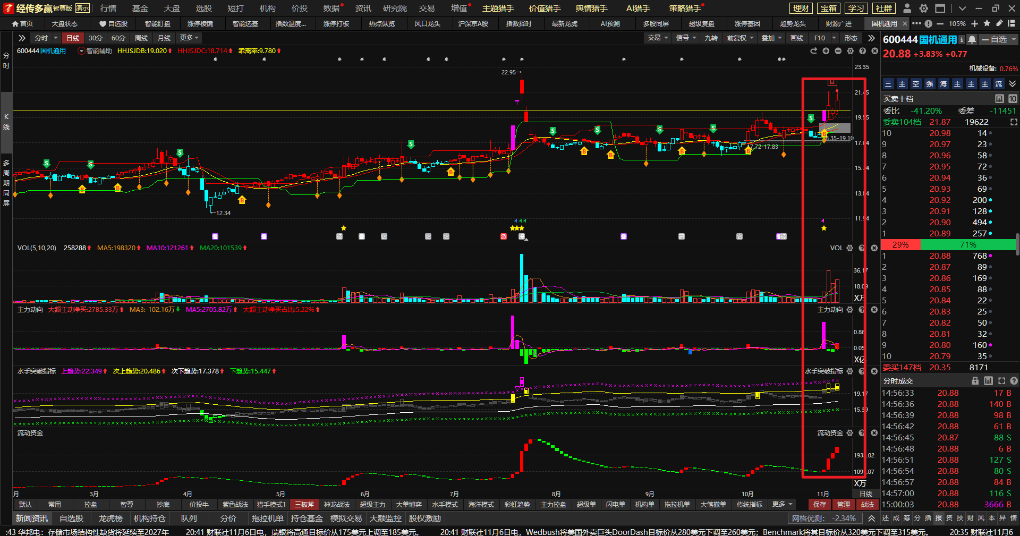Click the 理财 button in the top bar
Screen dimensions: 1020x536
pyautogui.click(x=800, y=7)
